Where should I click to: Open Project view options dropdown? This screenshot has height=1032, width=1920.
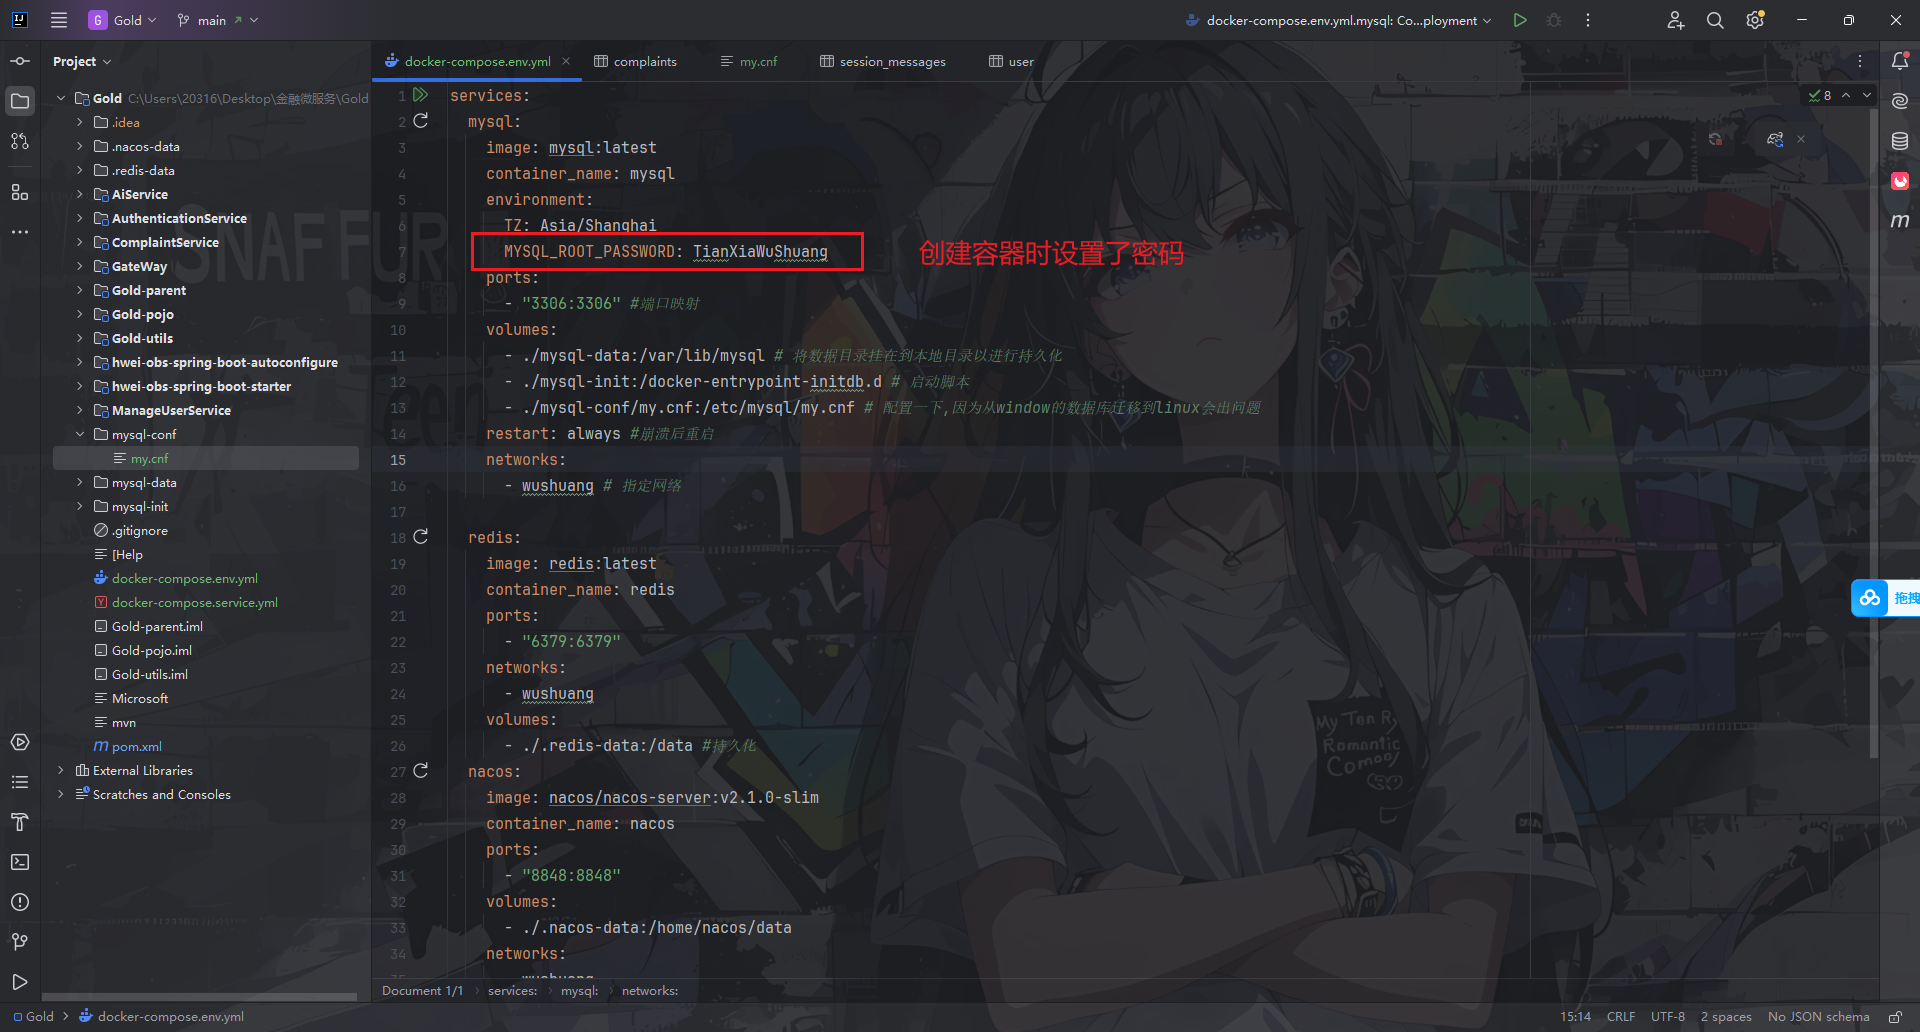(82, 61)
